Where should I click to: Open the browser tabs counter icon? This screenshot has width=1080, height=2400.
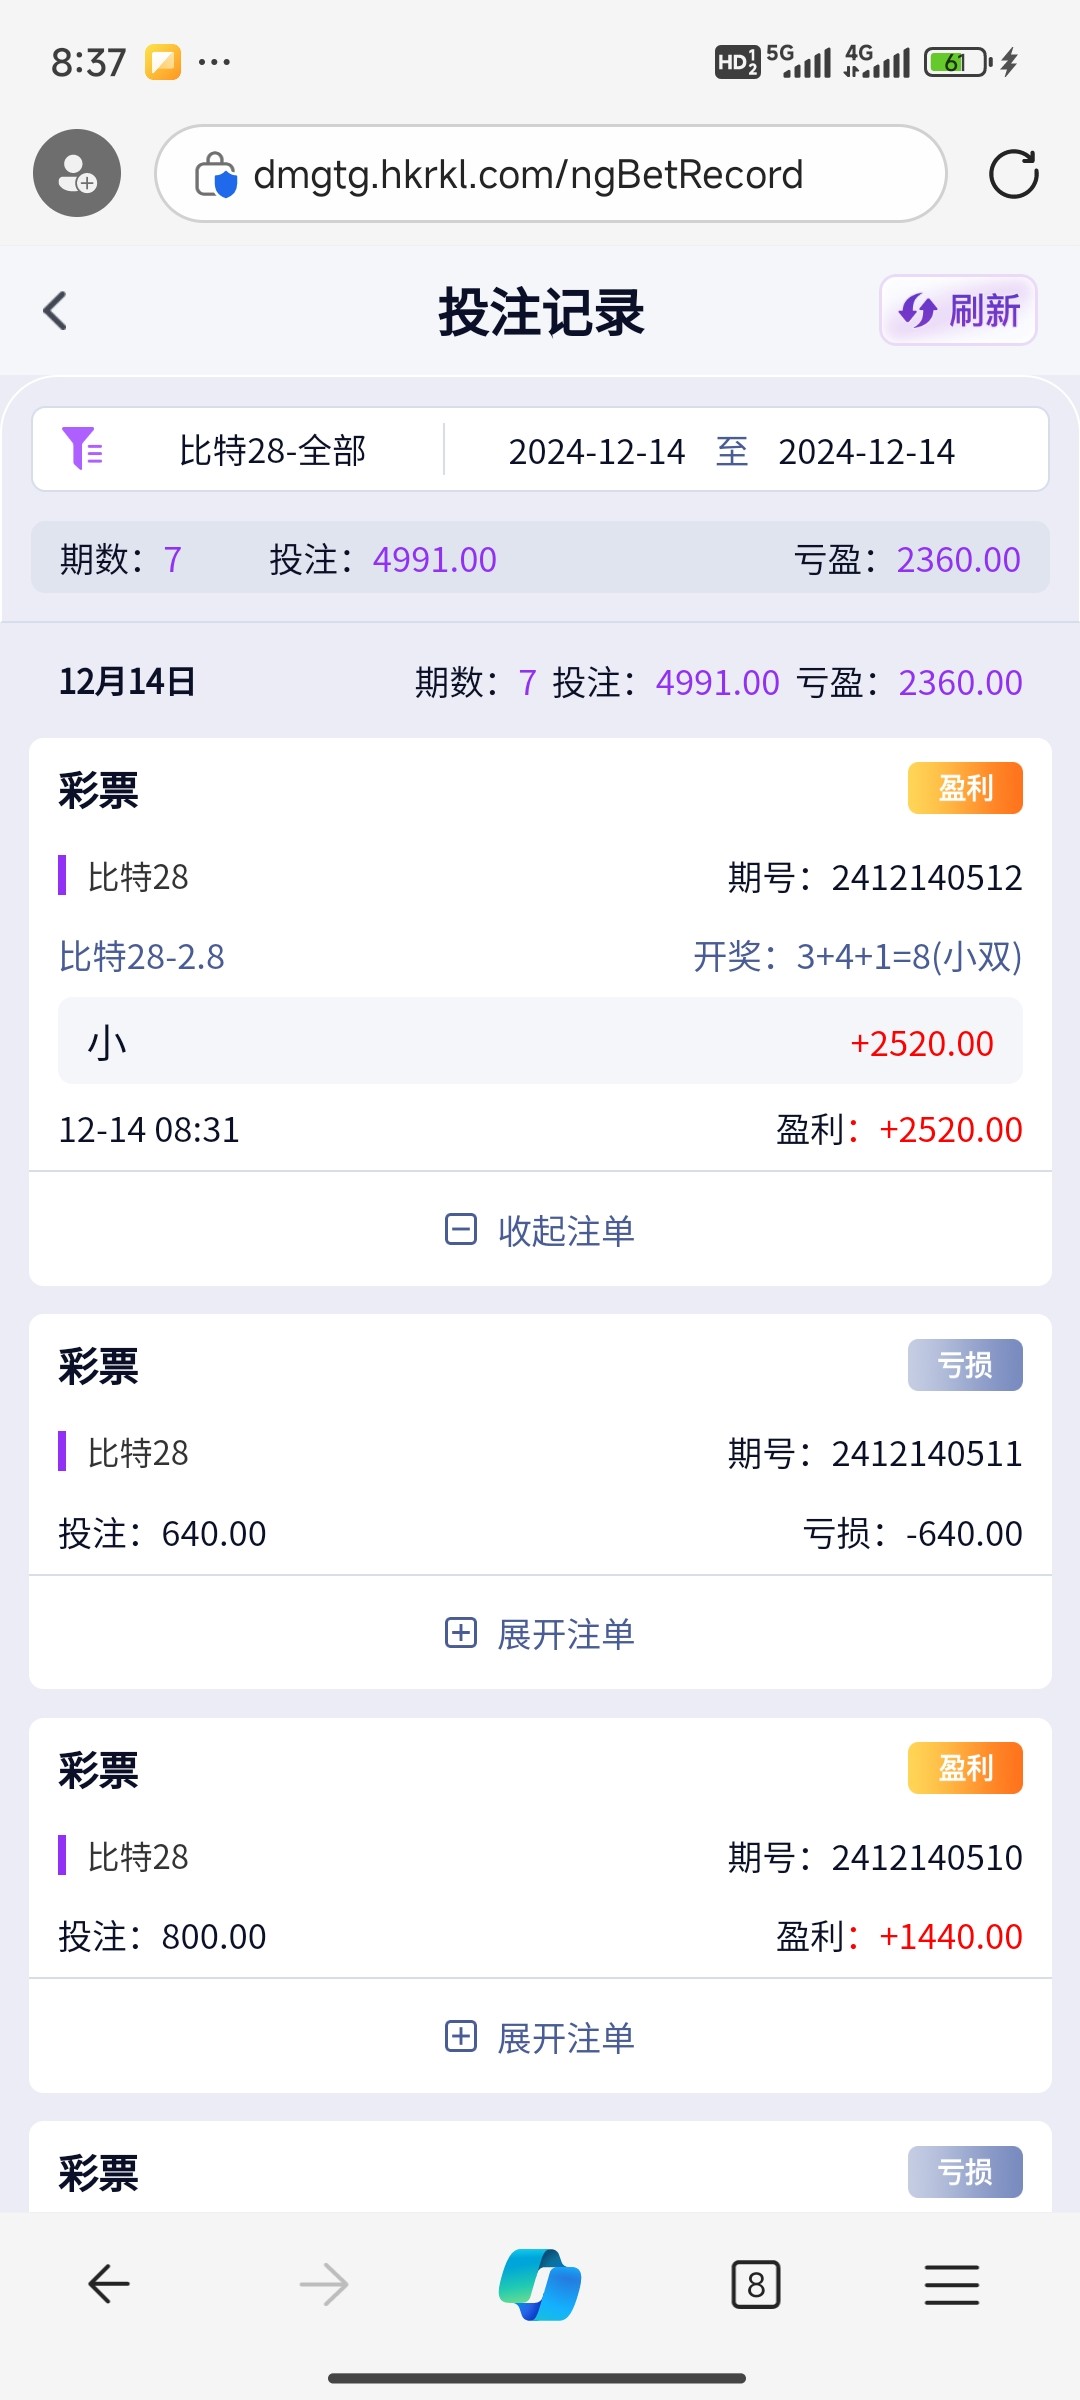[756, 2285]
